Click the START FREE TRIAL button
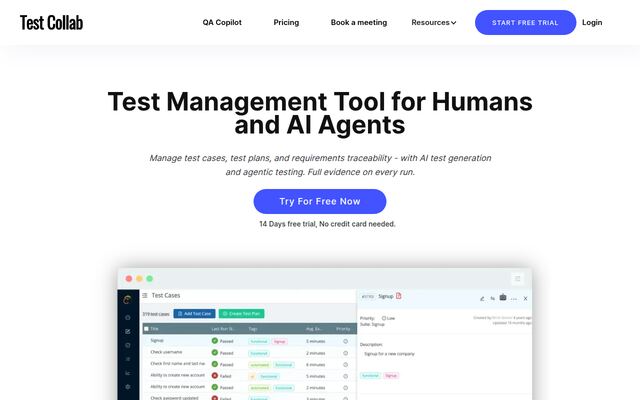The width and height of the screenshot is (640, 400). click(x=525, y=22)
